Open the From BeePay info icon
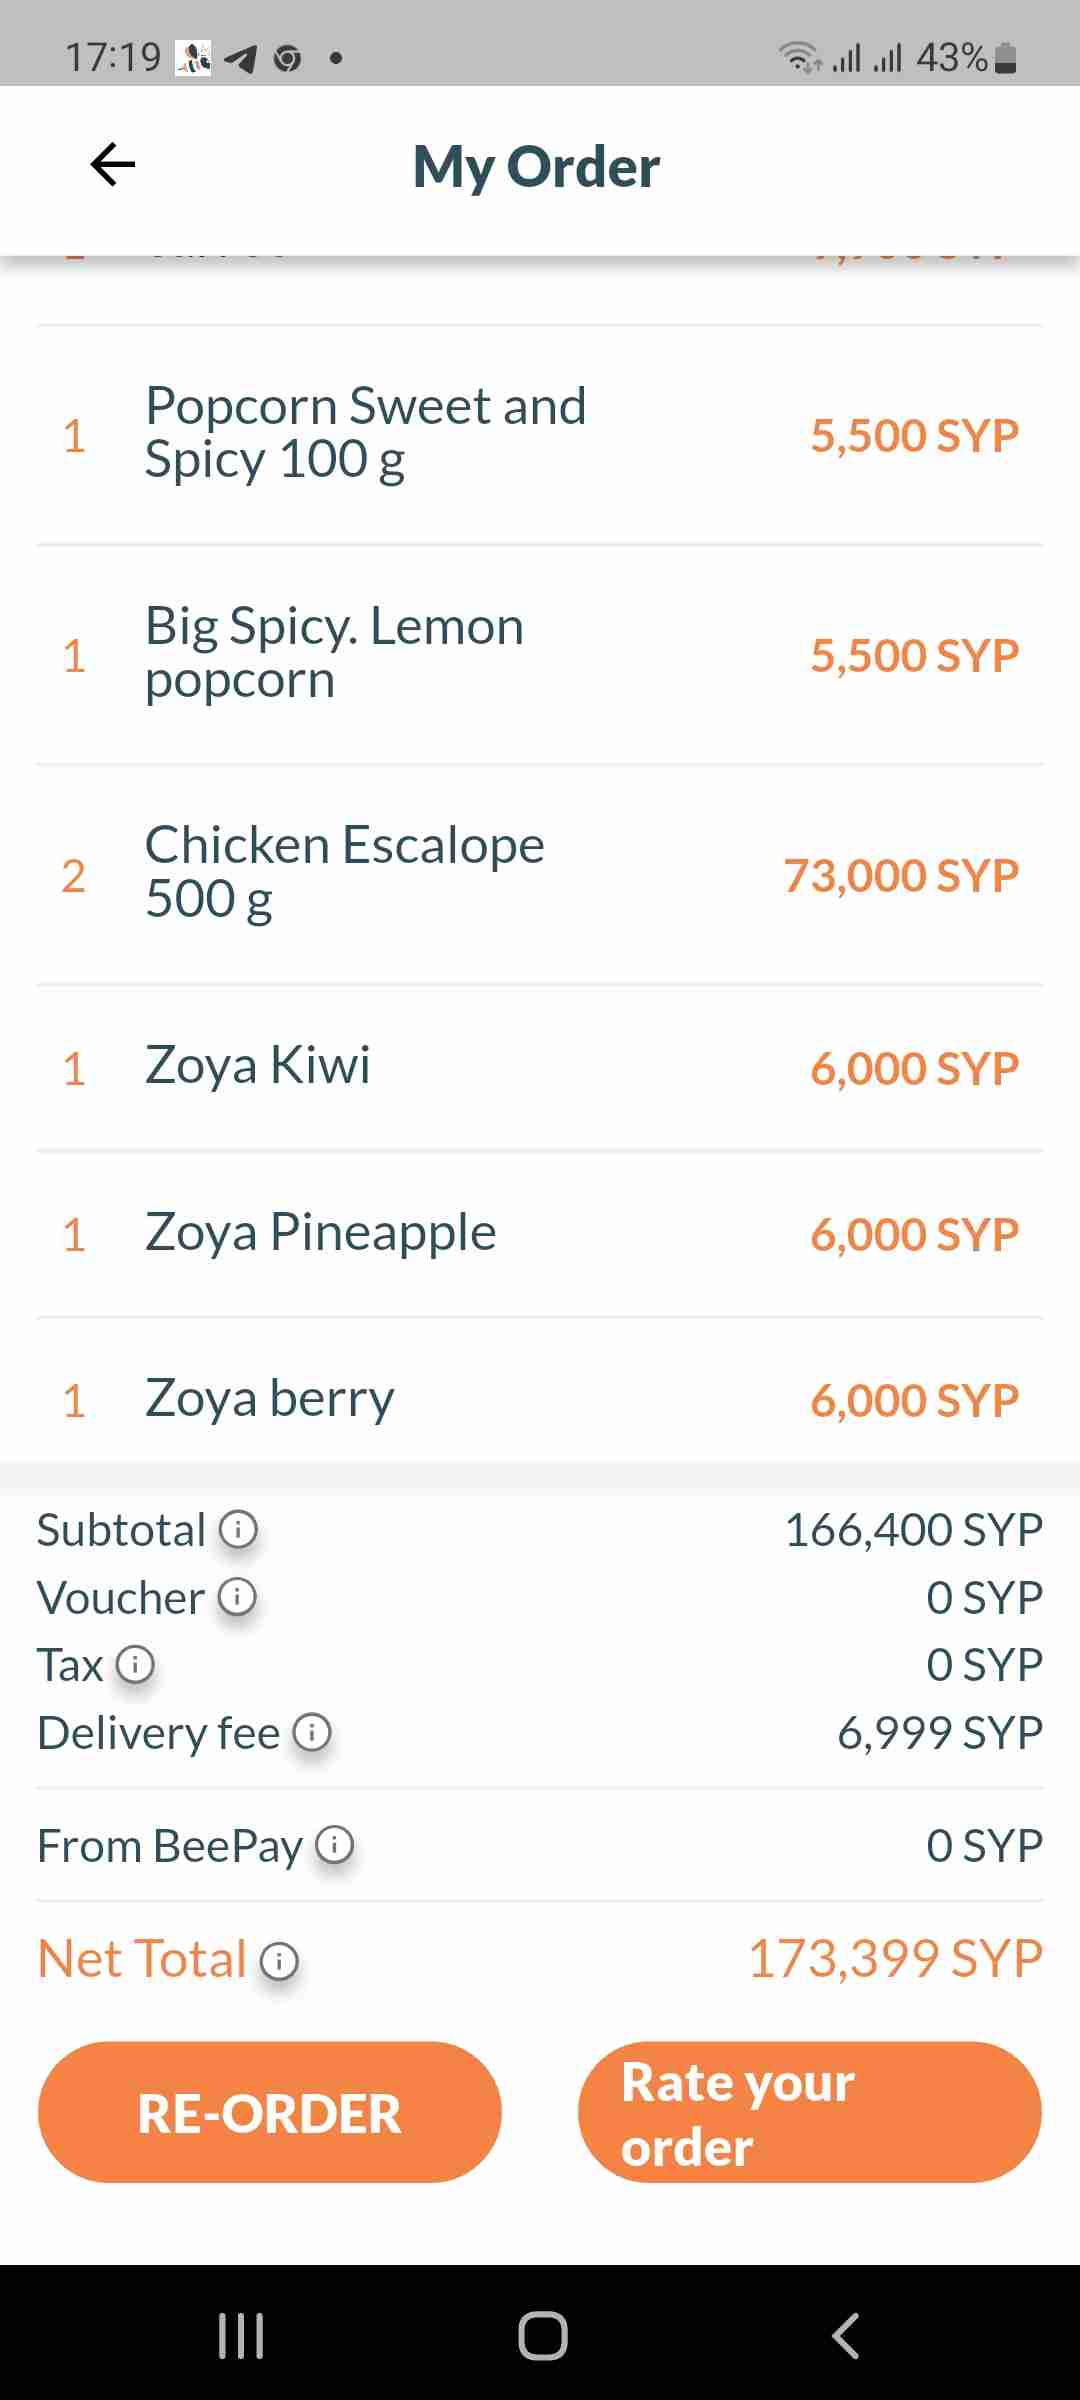This screenshot has height=2400, width=1080. click(334, 1845)
